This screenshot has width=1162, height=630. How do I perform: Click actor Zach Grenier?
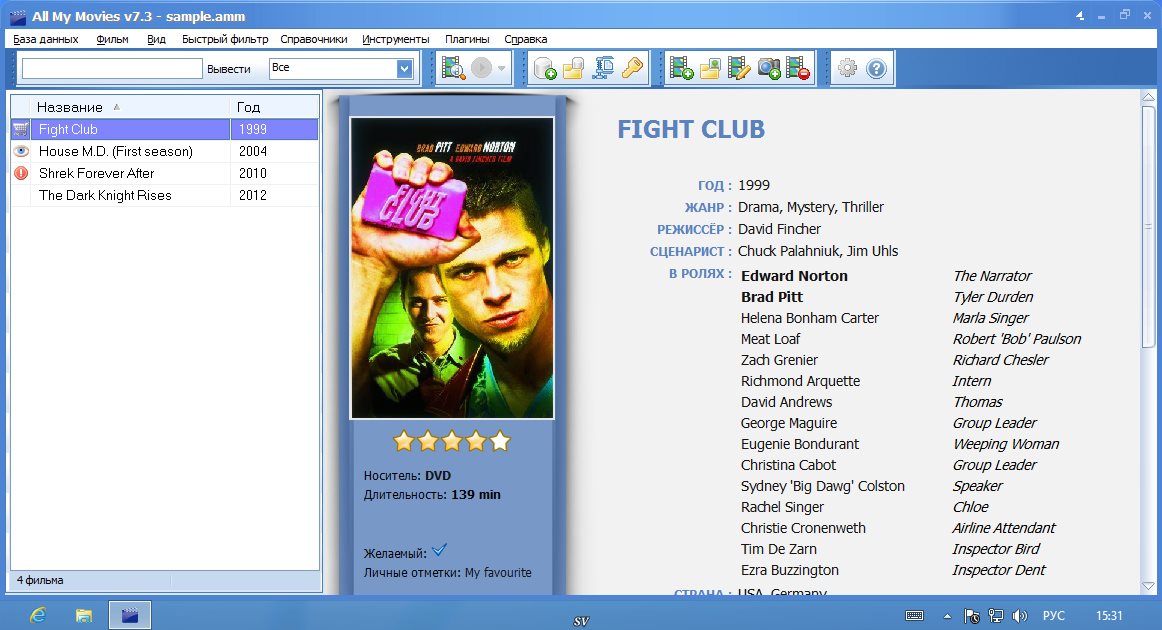pos(780,360)
